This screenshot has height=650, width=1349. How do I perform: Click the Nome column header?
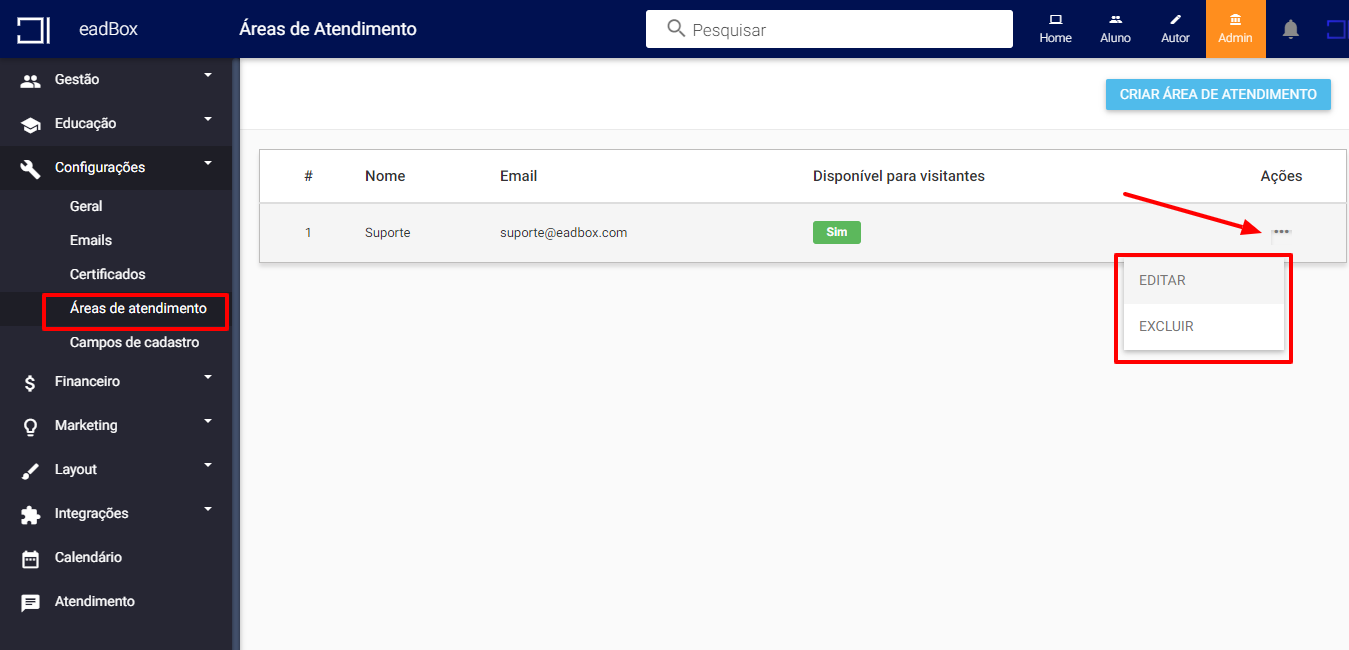point(385,176)
